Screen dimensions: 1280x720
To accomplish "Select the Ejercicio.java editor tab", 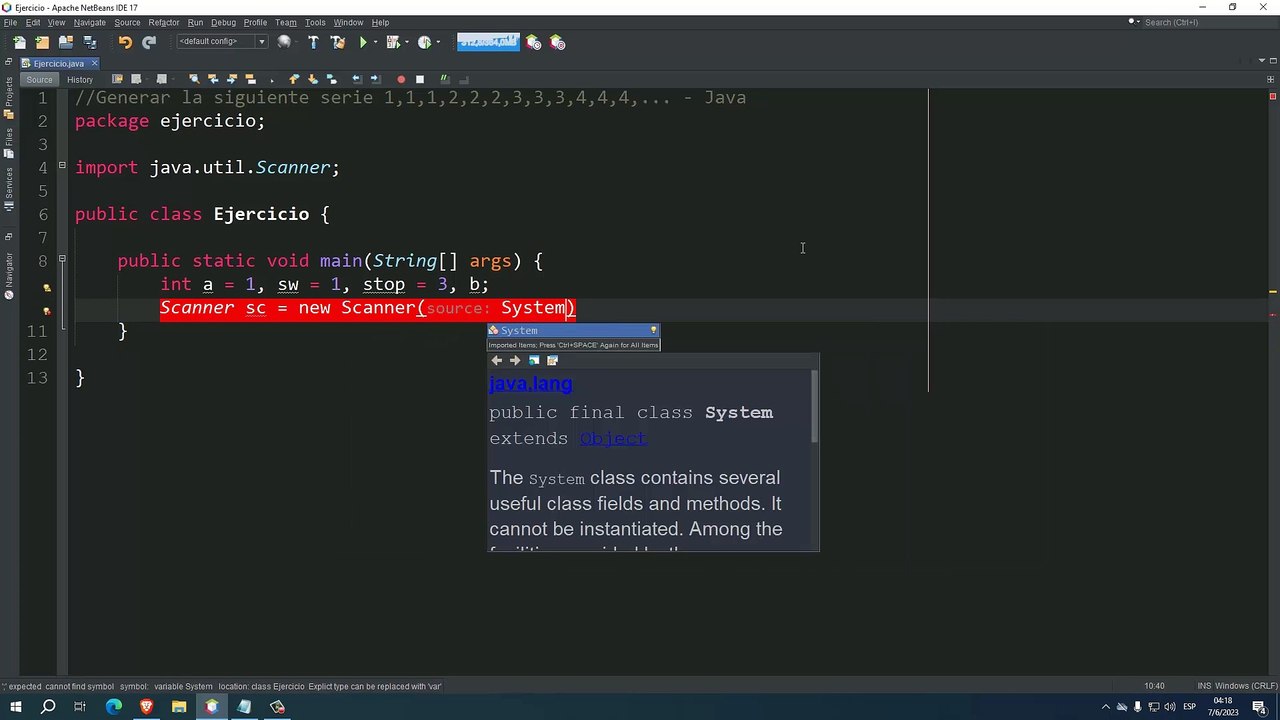I will [x=58, y=63].
